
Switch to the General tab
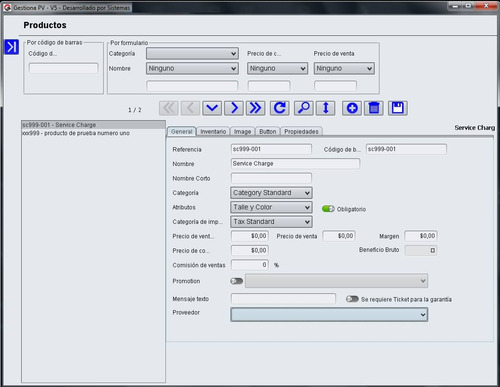click(x=182, y=132)
